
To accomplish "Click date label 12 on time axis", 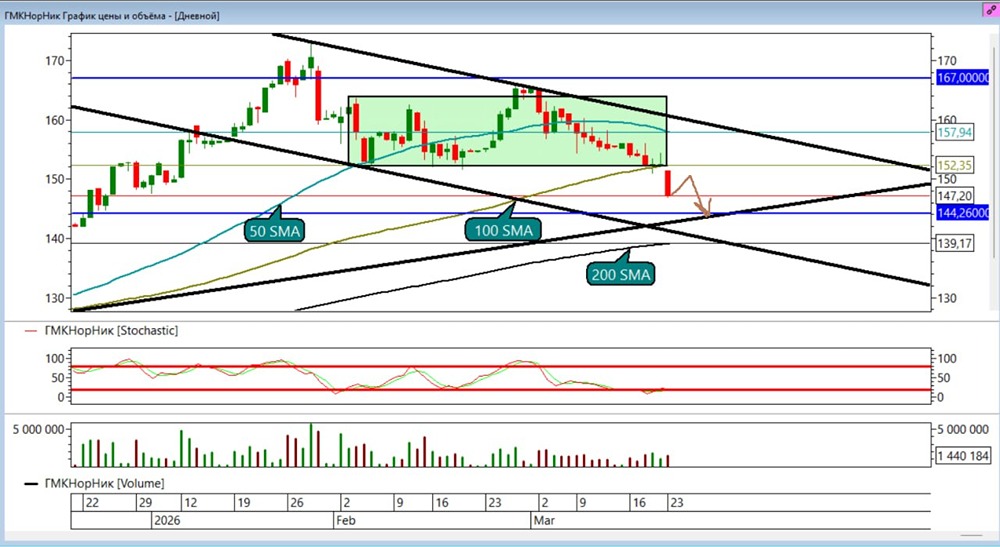I will pos(190,502).
